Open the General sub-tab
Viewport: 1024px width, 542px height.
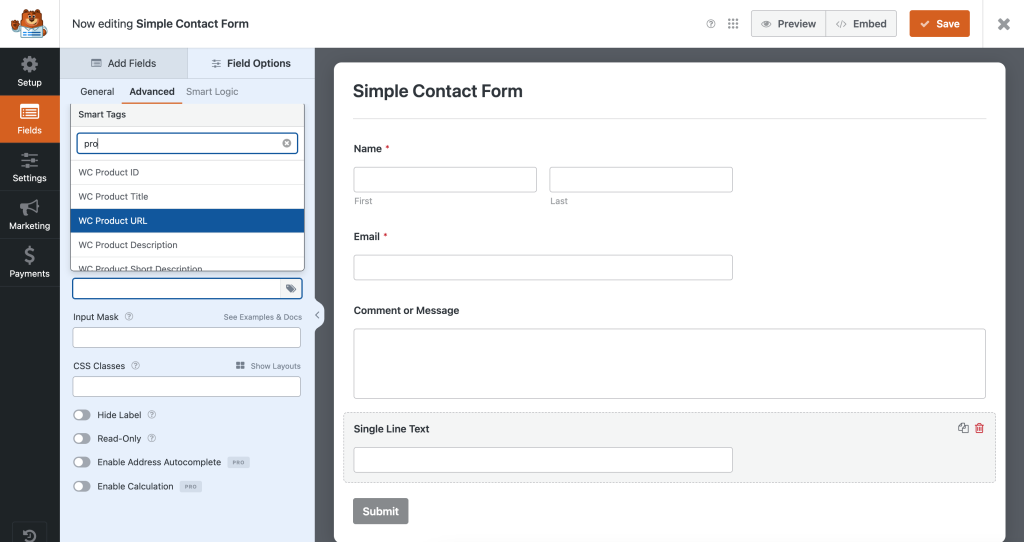[97, 92]
